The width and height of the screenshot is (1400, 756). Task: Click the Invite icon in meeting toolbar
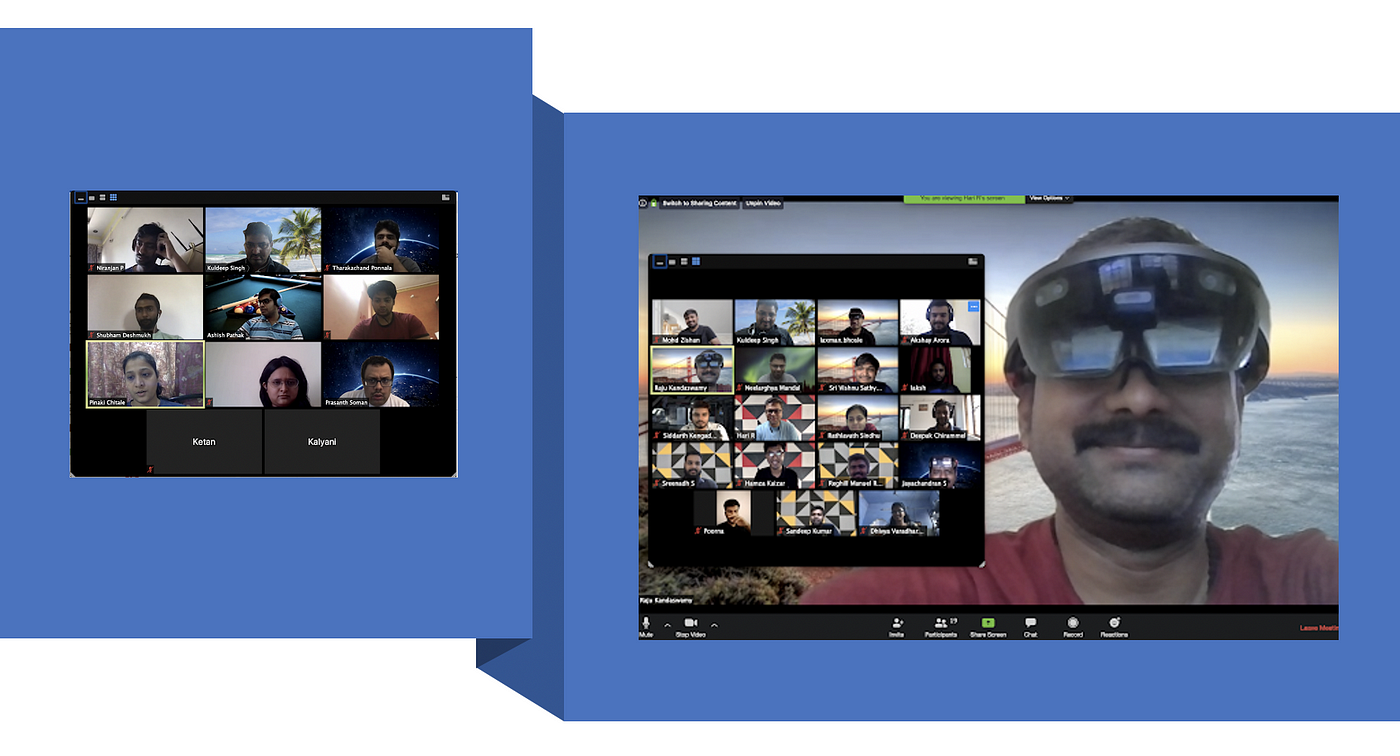click(x=897, y=623)
